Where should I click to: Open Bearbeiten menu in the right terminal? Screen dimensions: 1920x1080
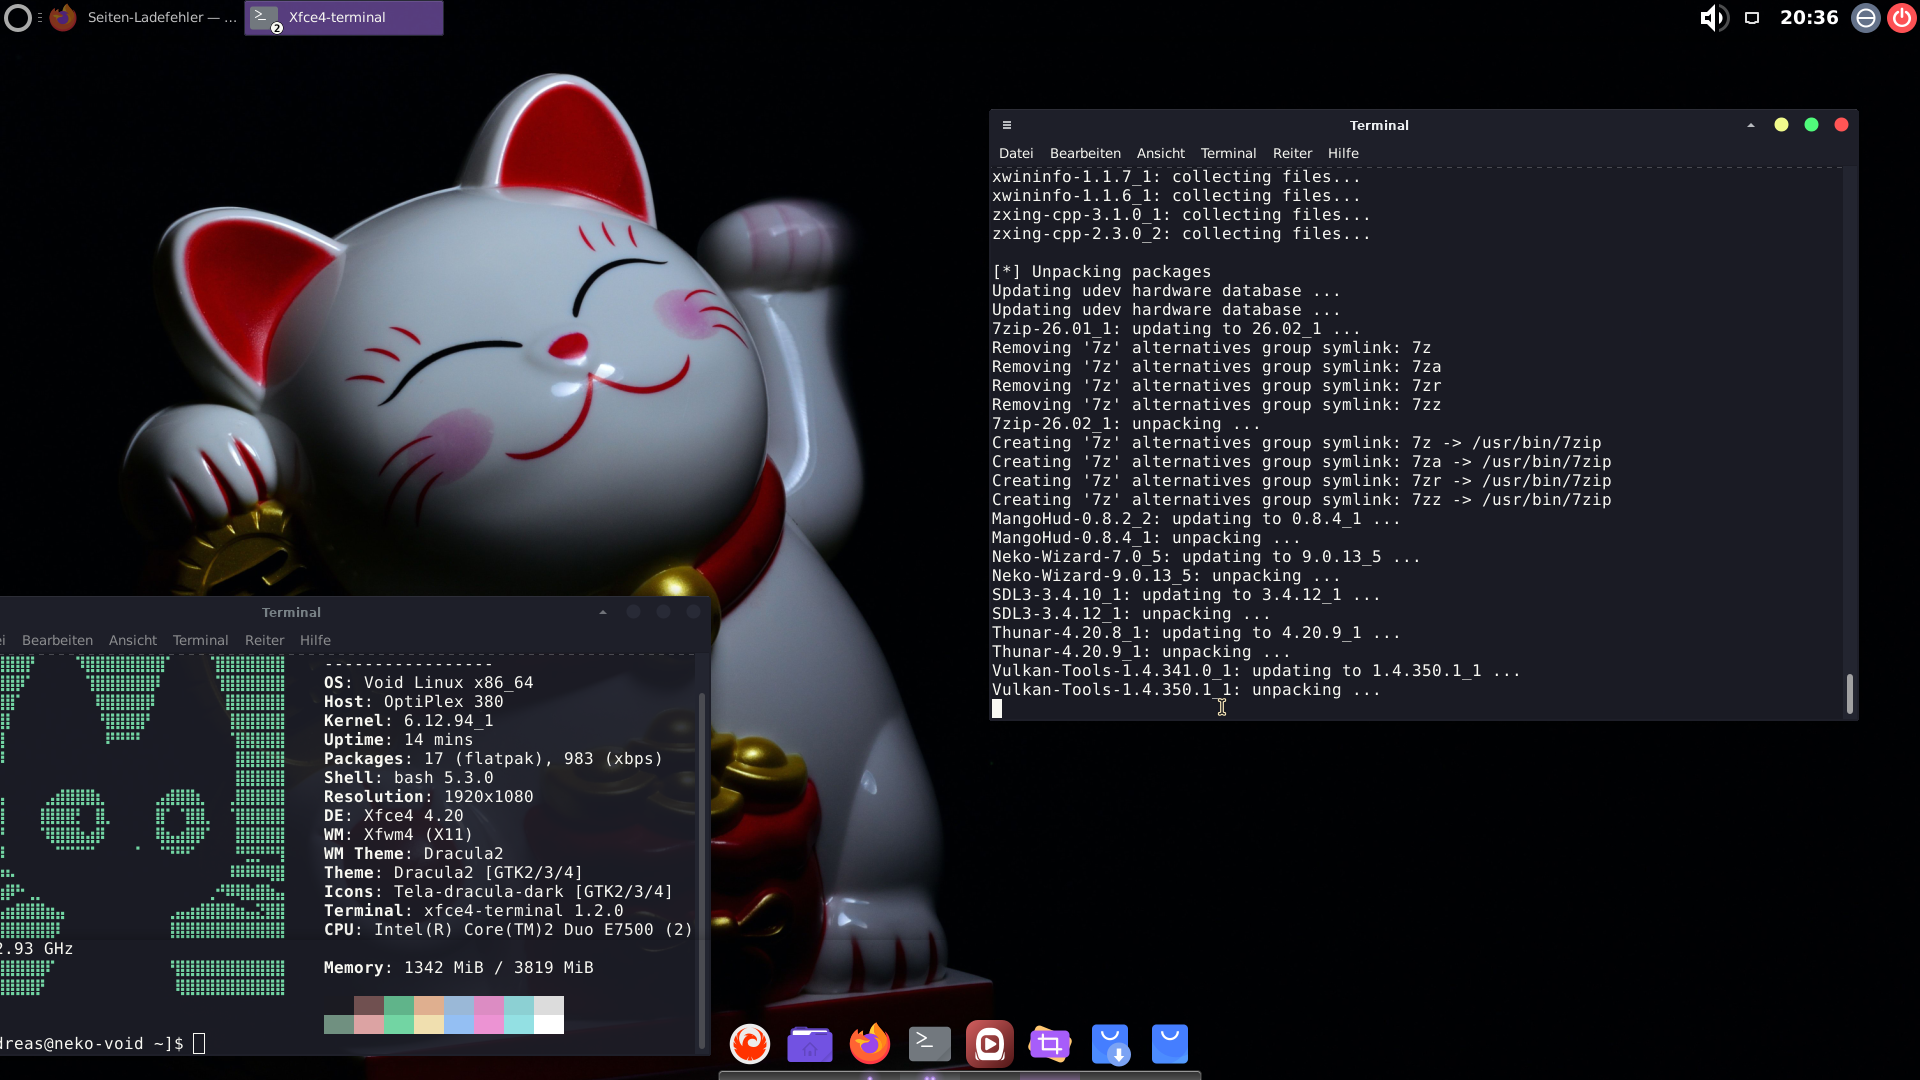(1085, 153)
